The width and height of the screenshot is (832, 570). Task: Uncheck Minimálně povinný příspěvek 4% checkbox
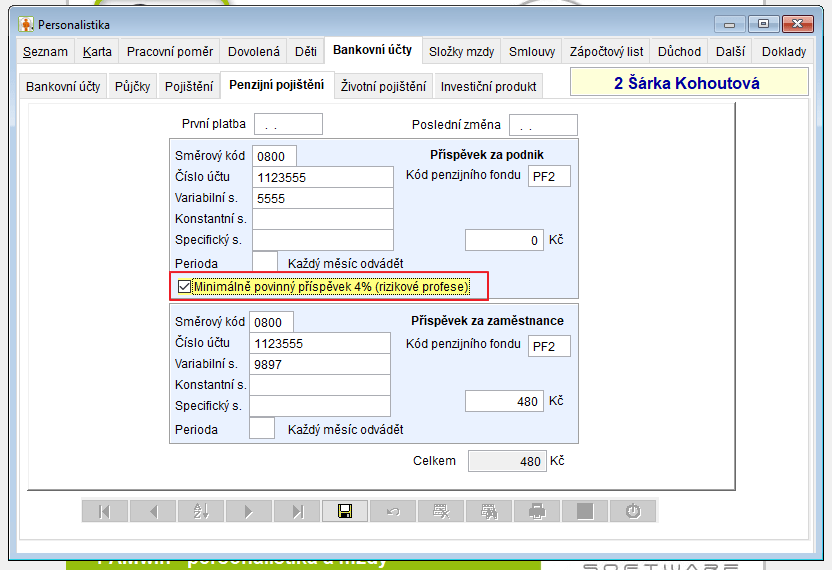coord(184,287)
